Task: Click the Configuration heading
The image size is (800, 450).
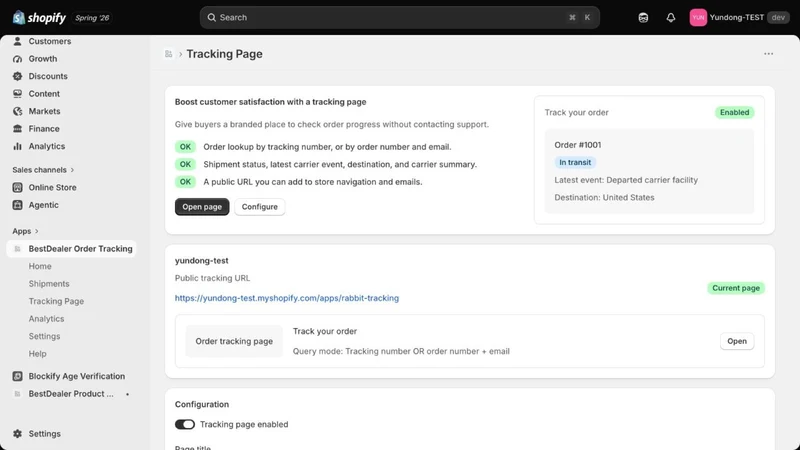Action: 202,404
